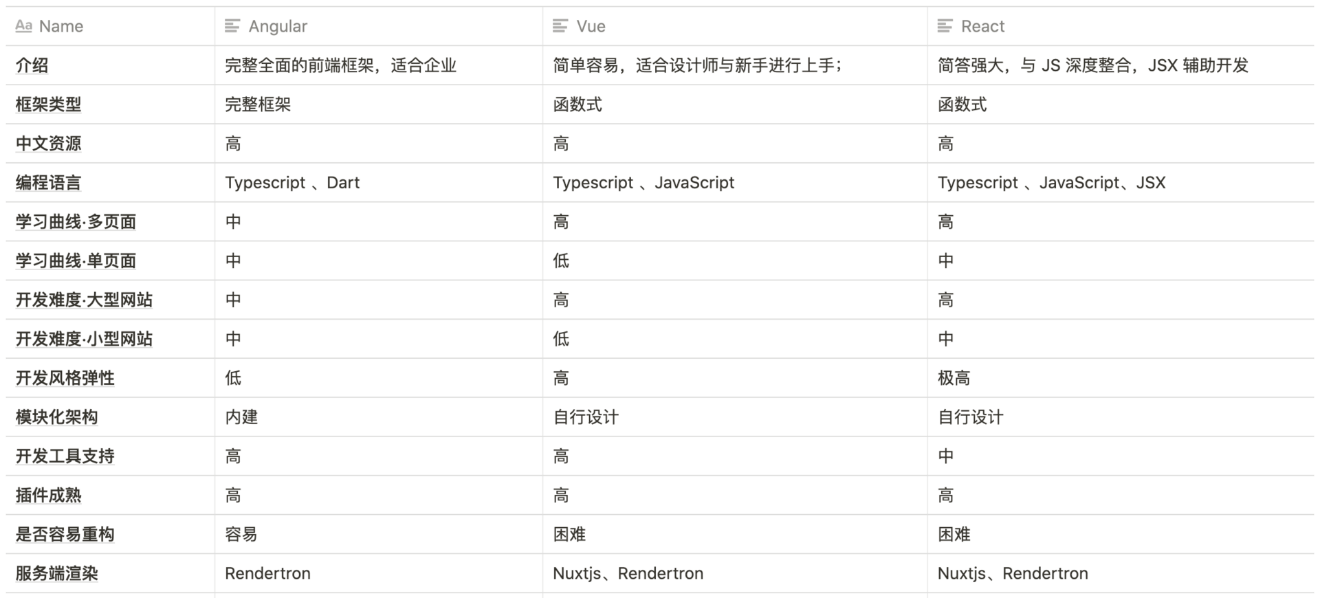Click the text property icon beside Vue

[561, 27]
